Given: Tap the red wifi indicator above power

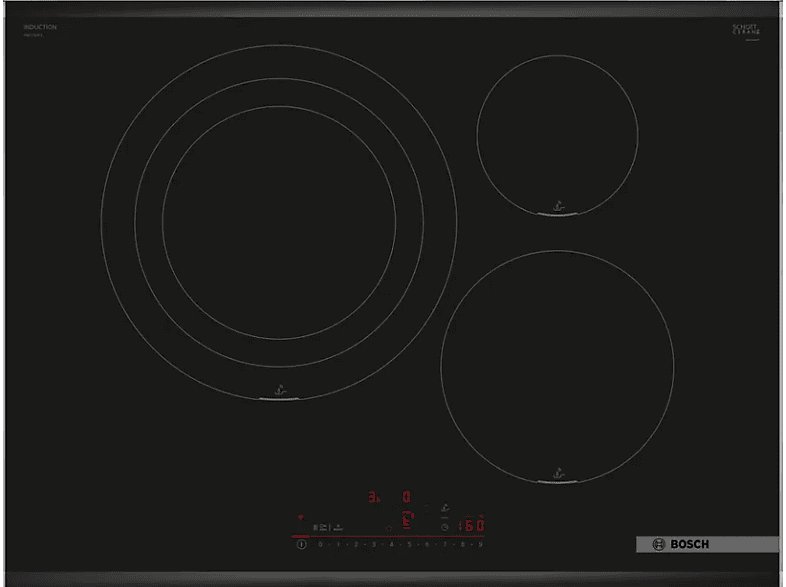Looking at the screenshot, I should point(300,518).
